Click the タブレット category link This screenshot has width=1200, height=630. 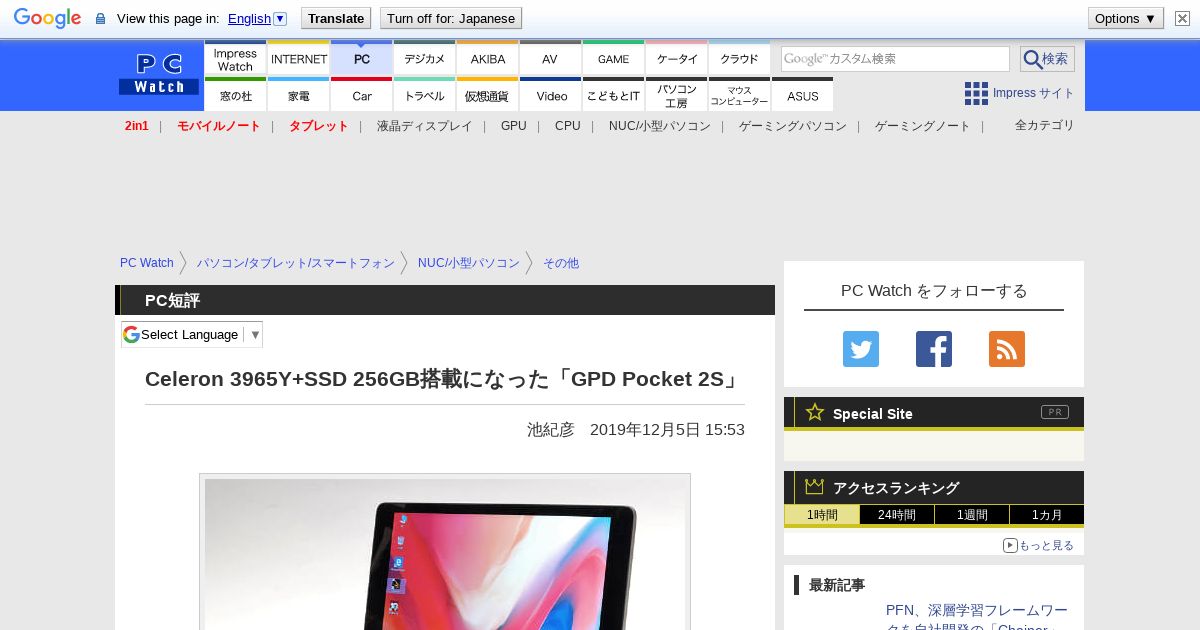(319, 126)
